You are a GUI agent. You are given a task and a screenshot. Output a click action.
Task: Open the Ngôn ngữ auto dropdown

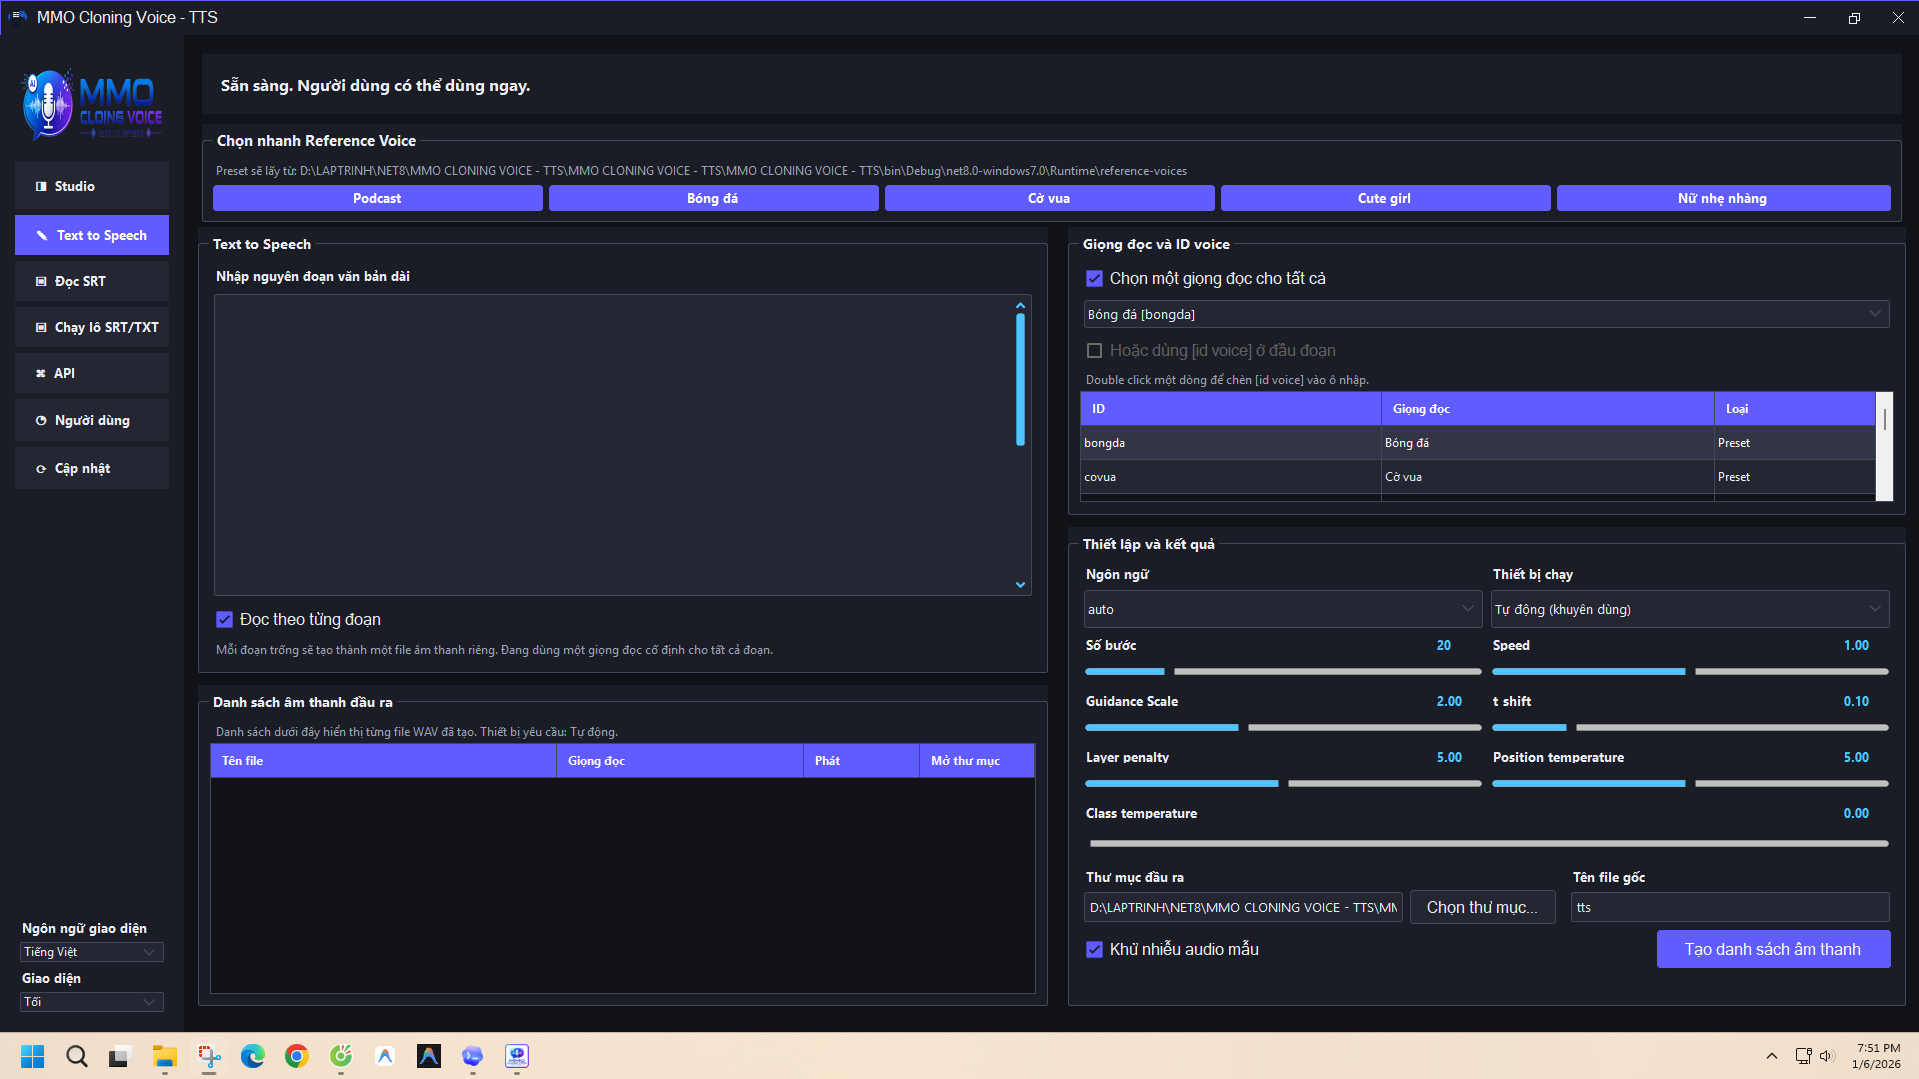pos(1282,609)
